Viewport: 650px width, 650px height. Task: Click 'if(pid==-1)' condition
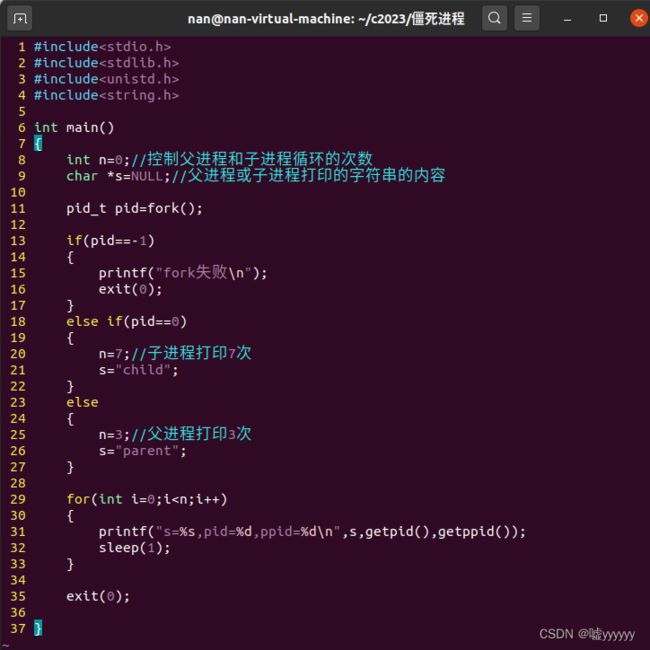(x=110, y=240)
